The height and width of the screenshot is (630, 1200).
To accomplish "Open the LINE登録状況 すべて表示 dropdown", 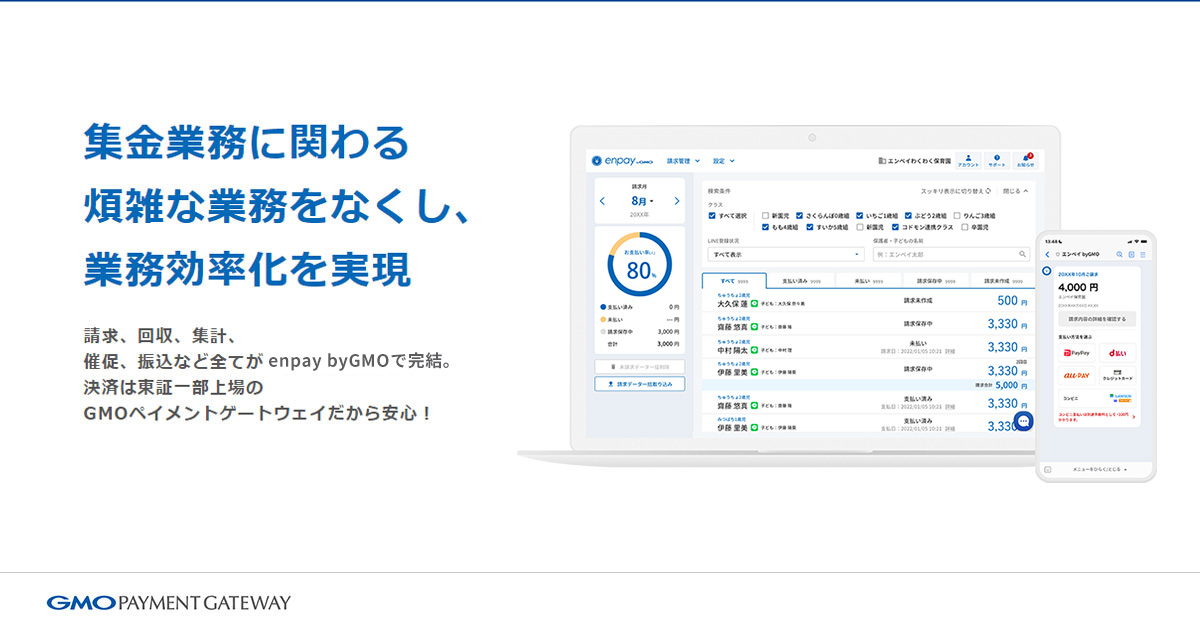I will 785,254.
